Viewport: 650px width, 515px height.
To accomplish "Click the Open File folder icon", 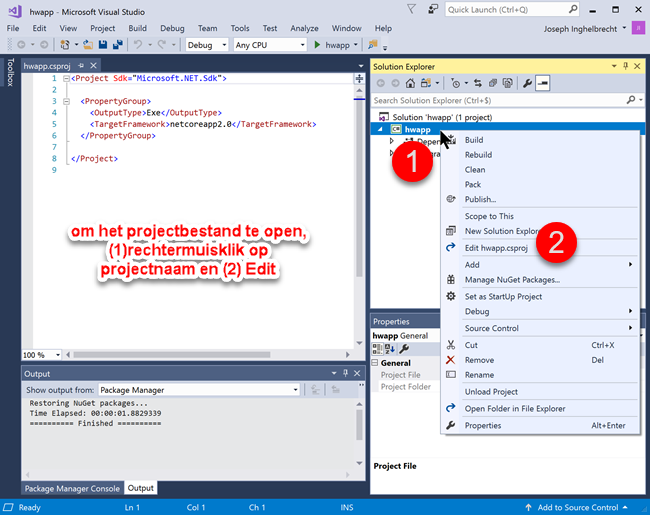I will point(88,45).
